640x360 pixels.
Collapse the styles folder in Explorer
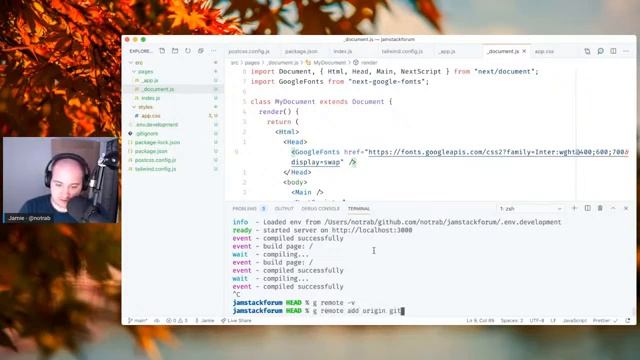point(145,107)
